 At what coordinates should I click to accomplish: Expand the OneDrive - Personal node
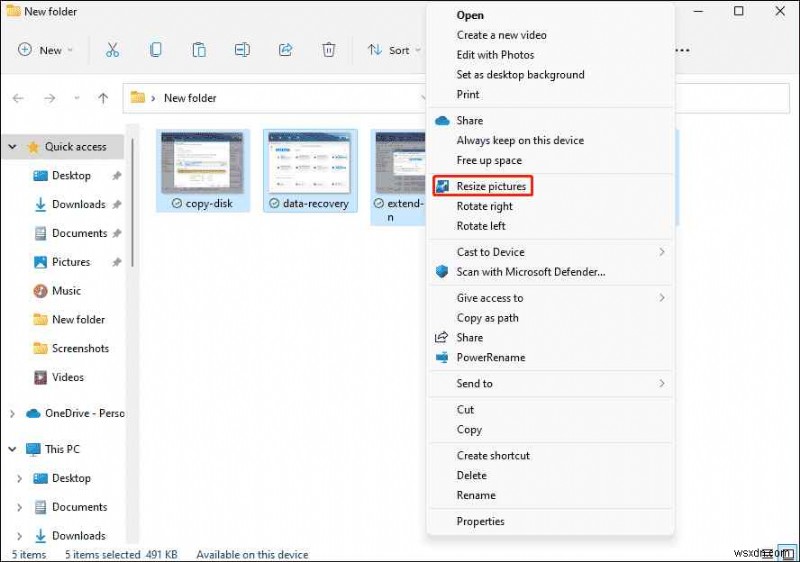[12, 414]
